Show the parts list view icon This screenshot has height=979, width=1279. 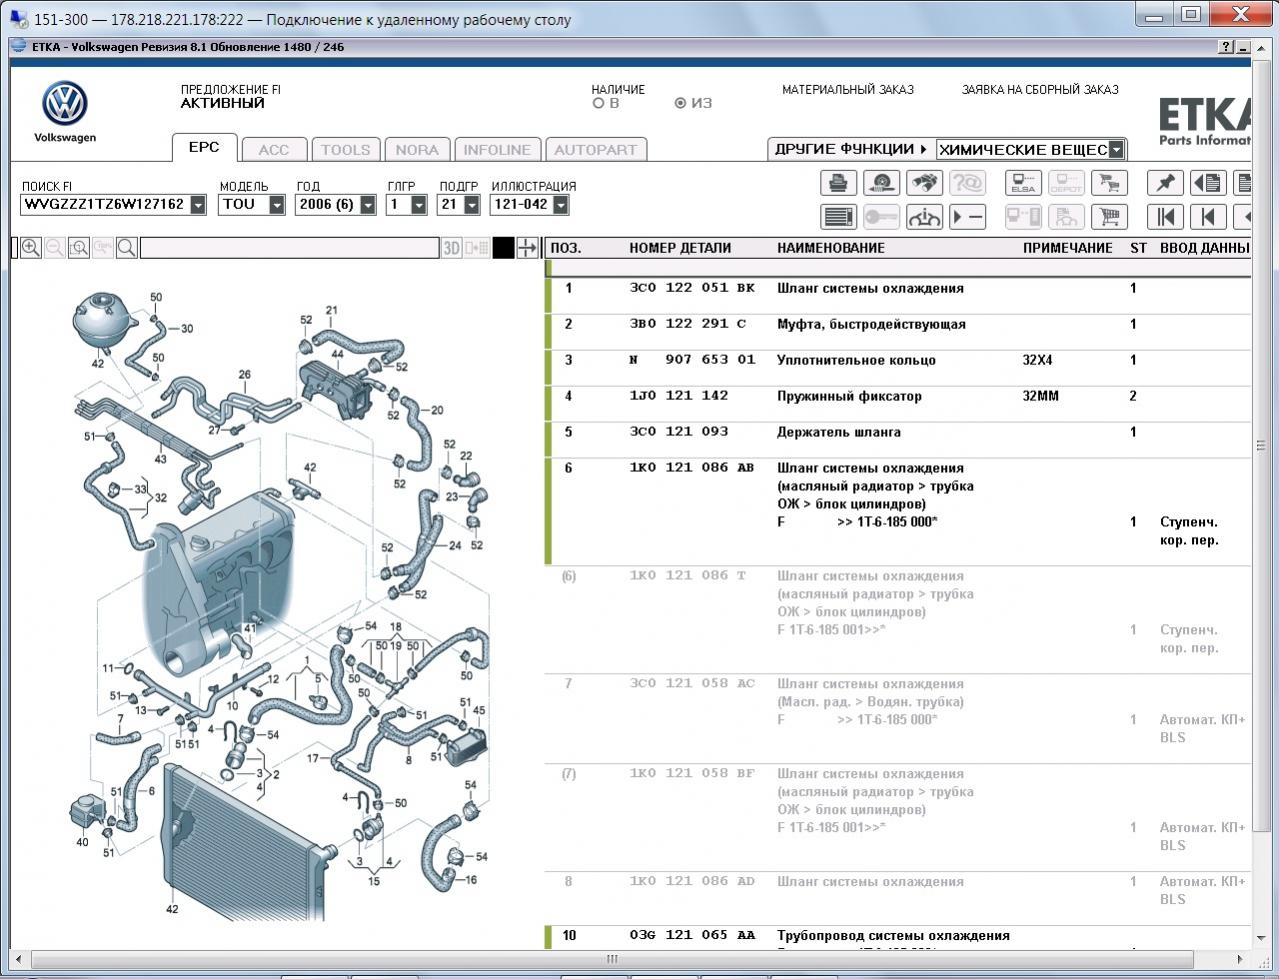838,216
